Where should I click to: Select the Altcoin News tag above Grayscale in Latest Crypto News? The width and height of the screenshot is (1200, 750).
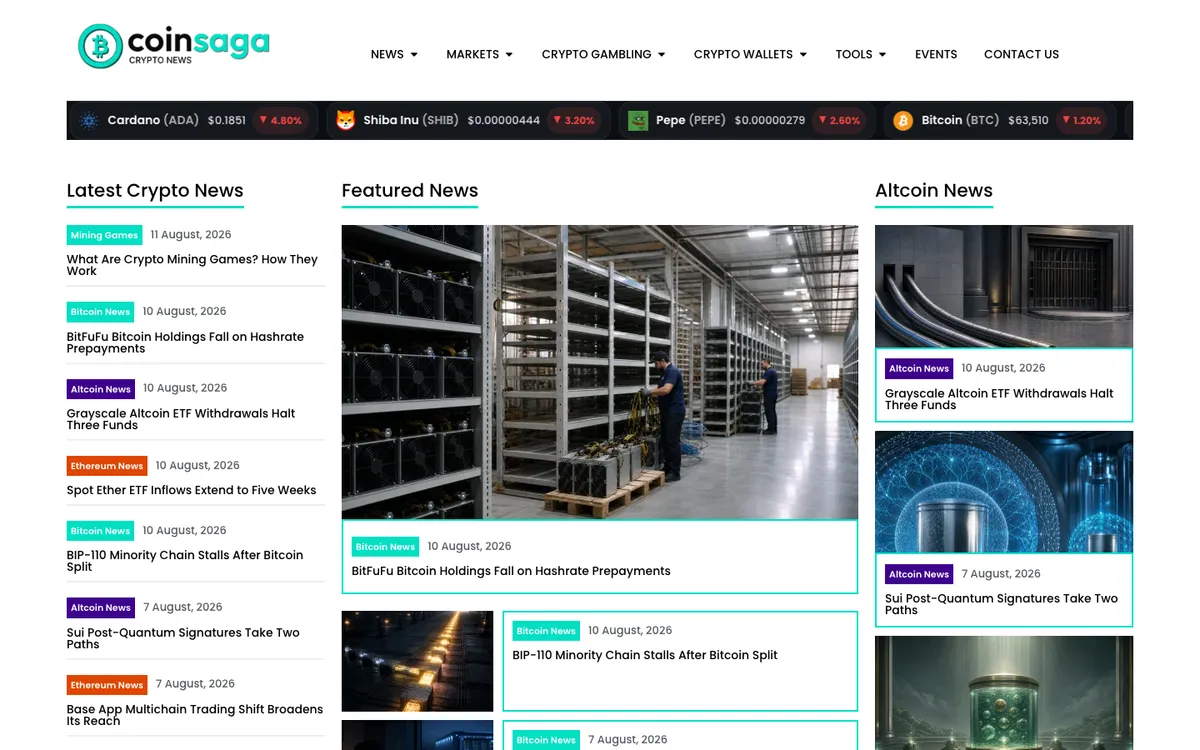[101, 389]
